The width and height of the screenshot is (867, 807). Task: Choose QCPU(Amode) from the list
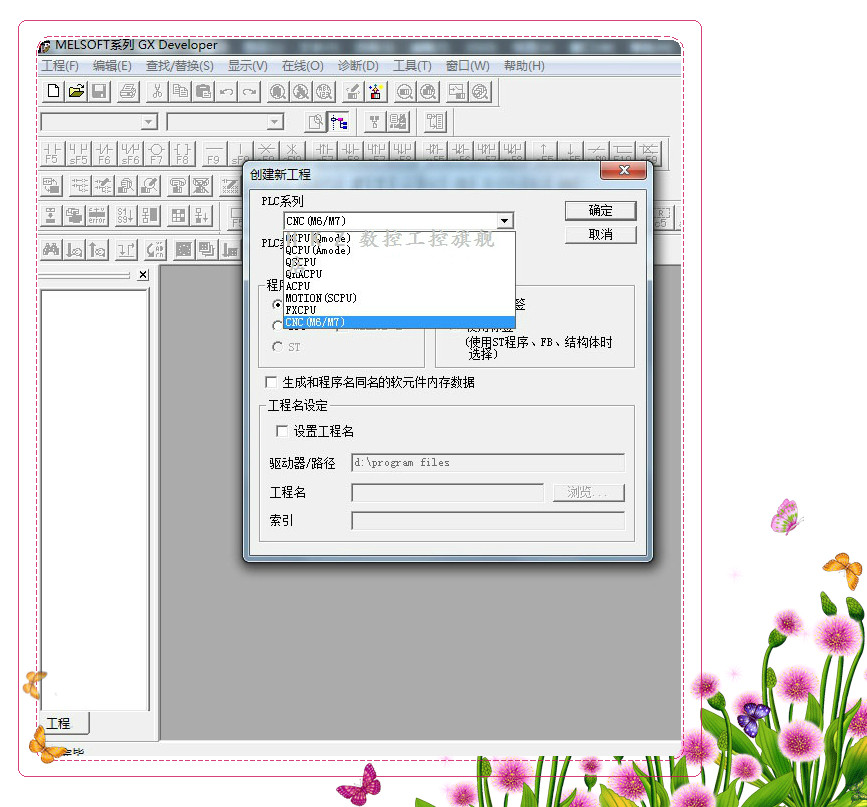[x=399, y=251]
